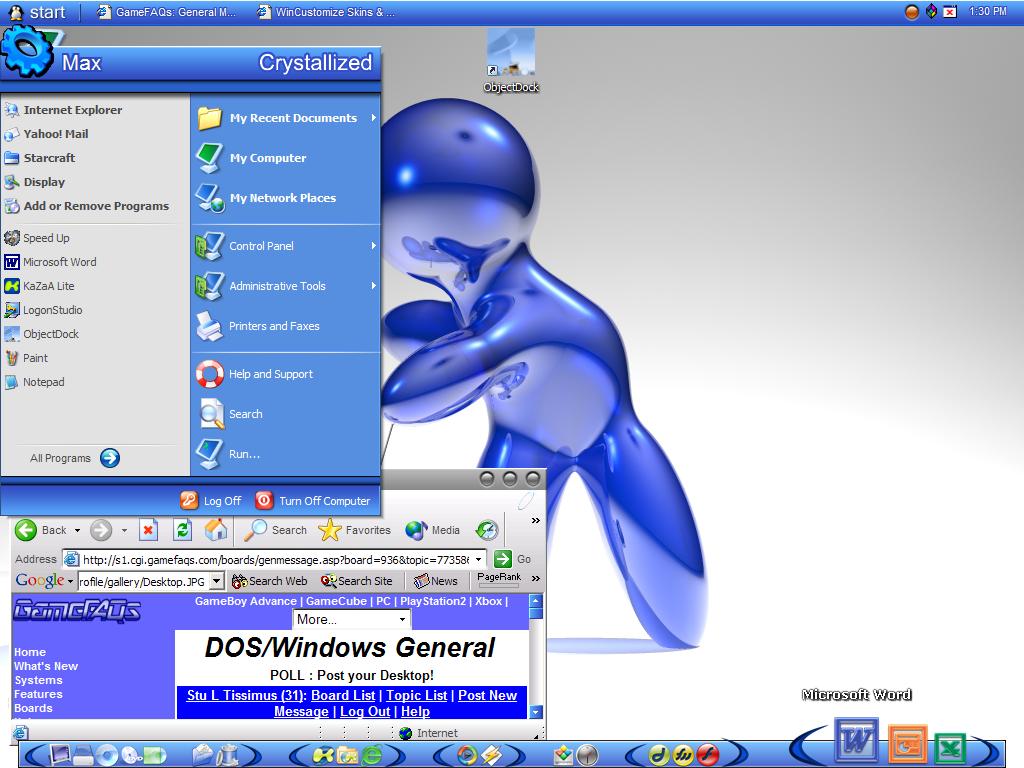Open the Back history dropdown arrow
Image resolution: width=1024 pixels, height=768 pixels.
pos(77,530)
